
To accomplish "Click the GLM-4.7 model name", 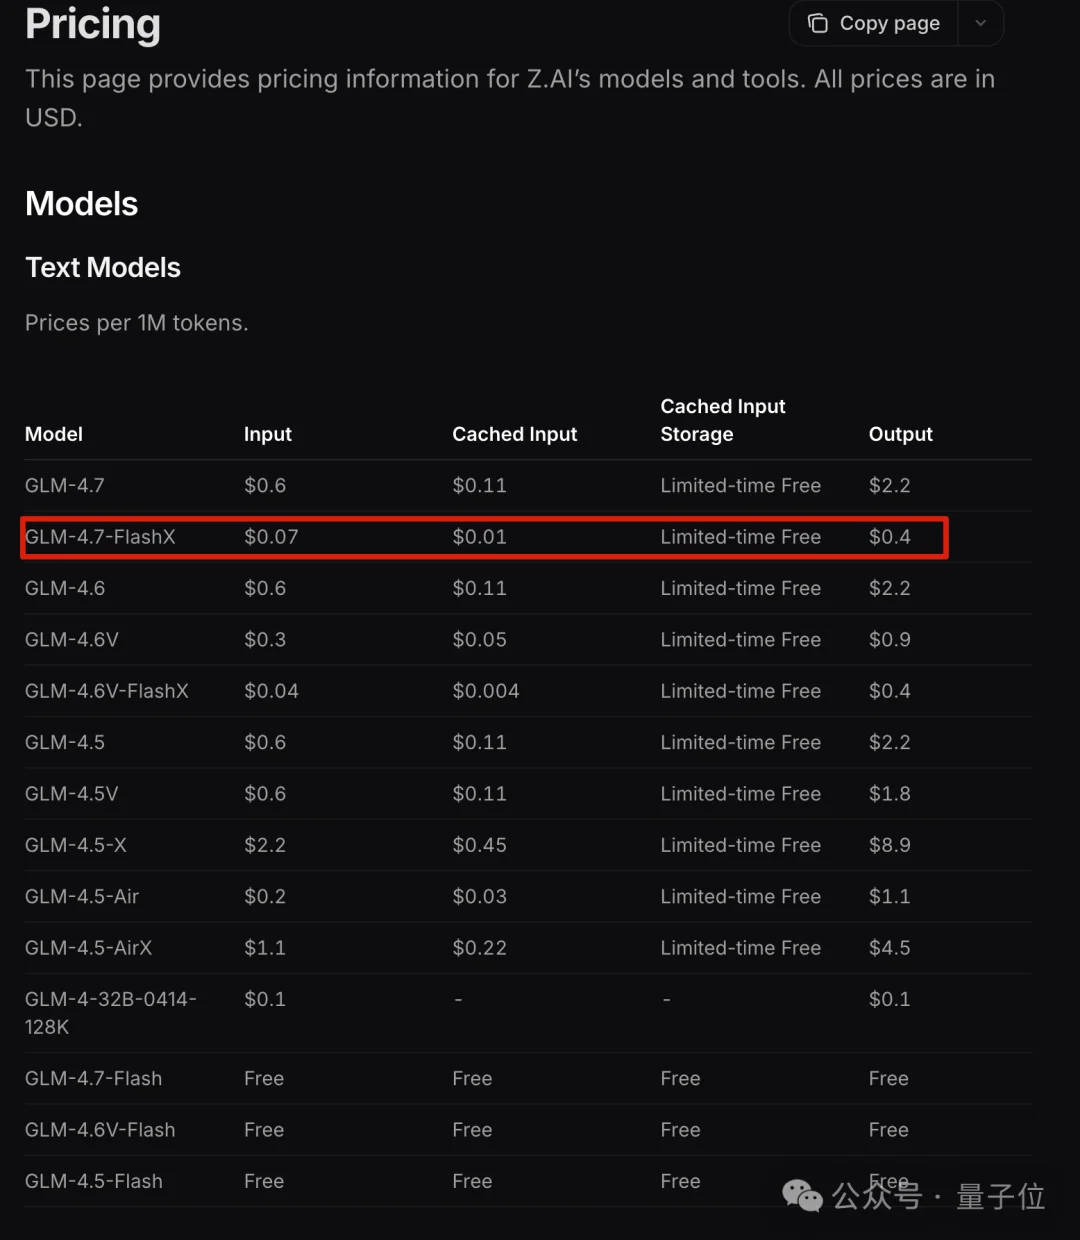I will 64,485.
